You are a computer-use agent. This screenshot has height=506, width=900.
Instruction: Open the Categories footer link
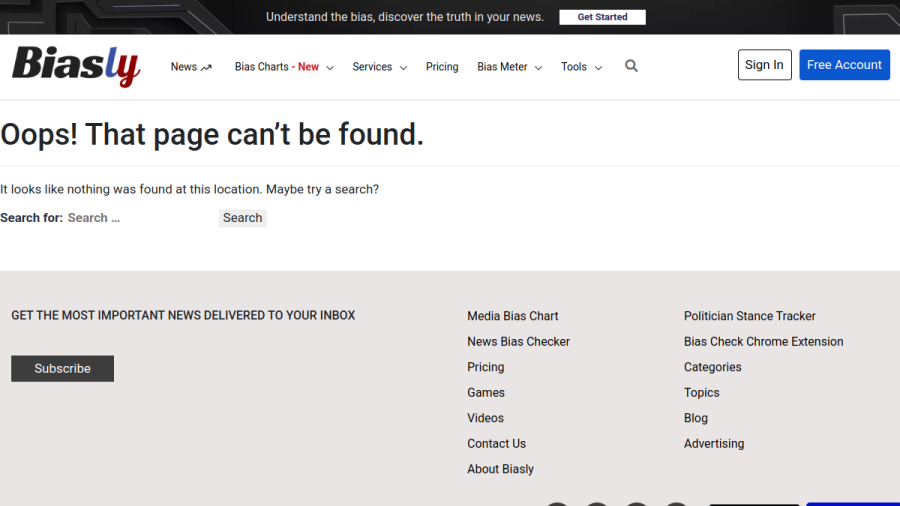pyautogui.click(x=712, y=367)
